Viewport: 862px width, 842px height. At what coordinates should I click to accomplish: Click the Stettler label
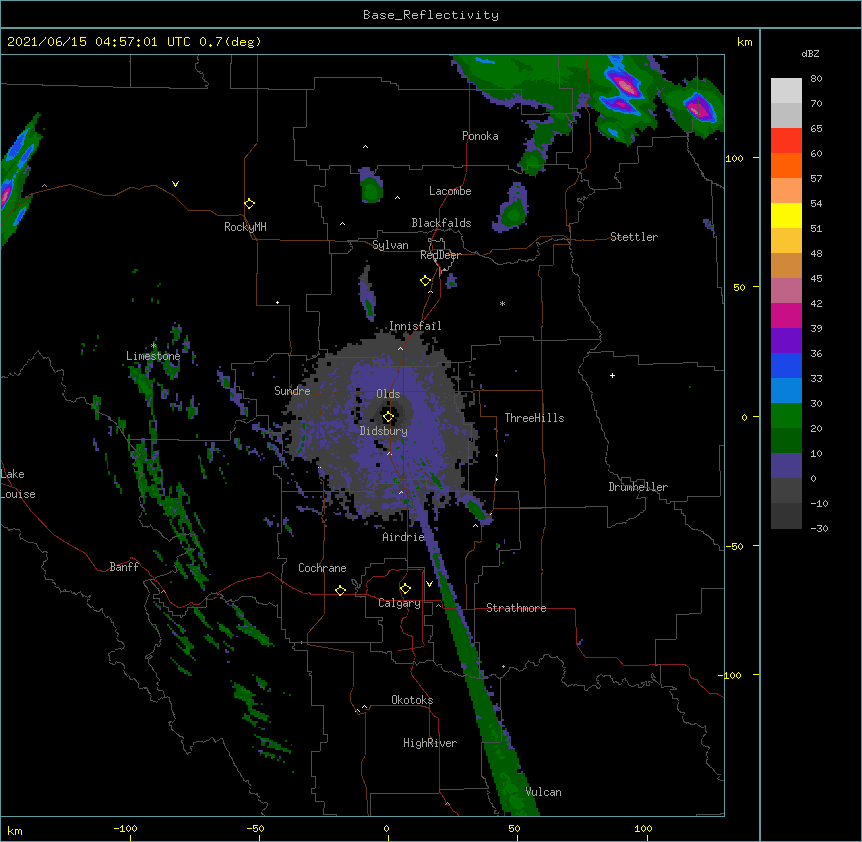634,237
